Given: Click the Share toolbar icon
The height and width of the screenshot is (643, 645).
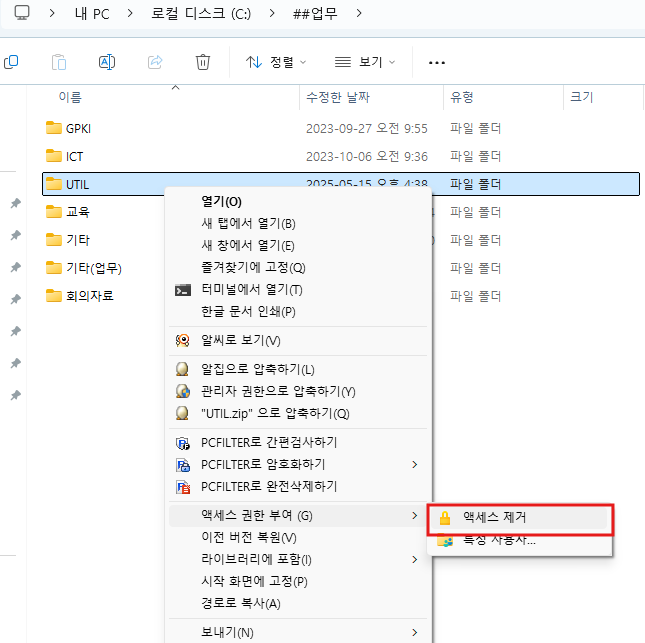Looking at the screenshot, I should pyautogui.click(x=155, y=62).
